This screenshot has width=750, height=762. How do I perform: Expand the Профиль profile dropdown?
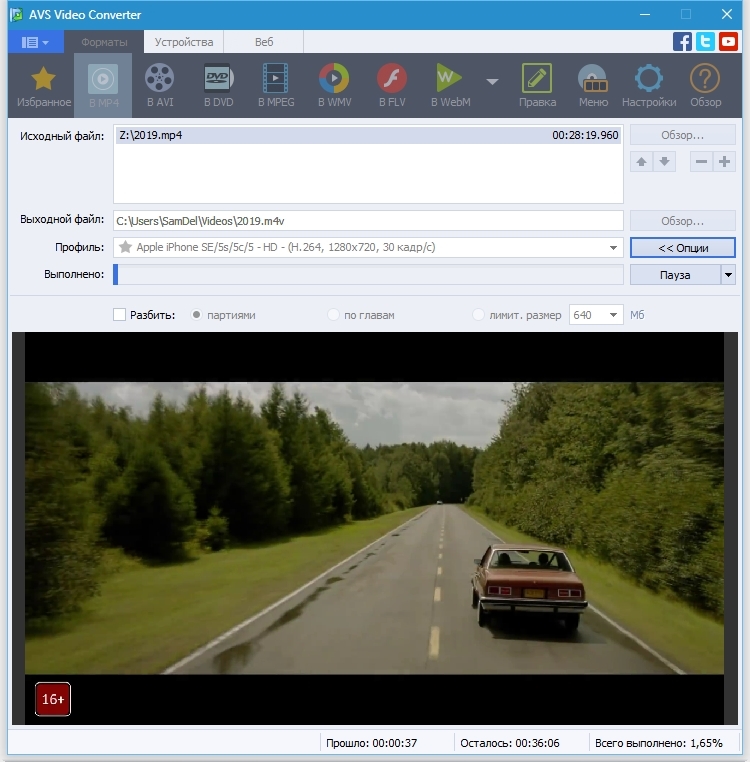(613, 248)
